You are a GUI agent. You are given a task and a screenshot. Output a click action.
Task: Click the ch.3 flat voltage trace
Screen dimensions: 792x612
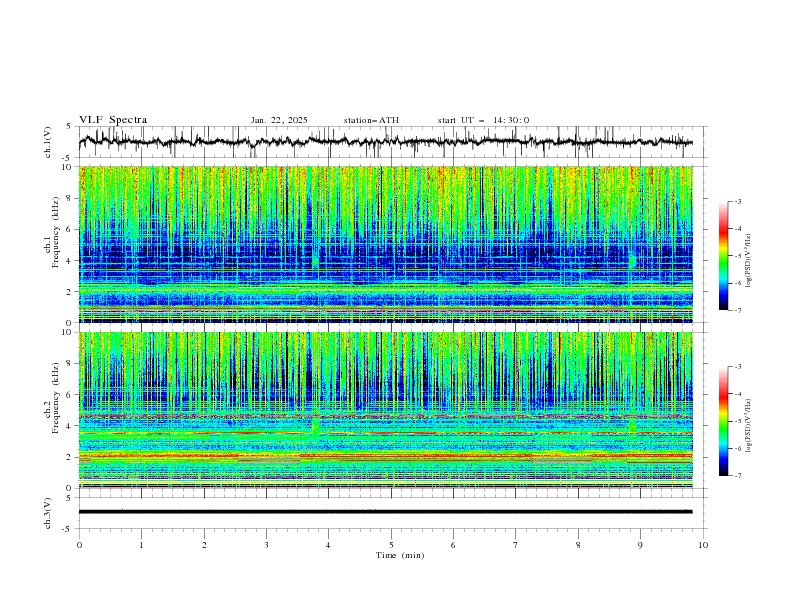click(x=385, y=512)
